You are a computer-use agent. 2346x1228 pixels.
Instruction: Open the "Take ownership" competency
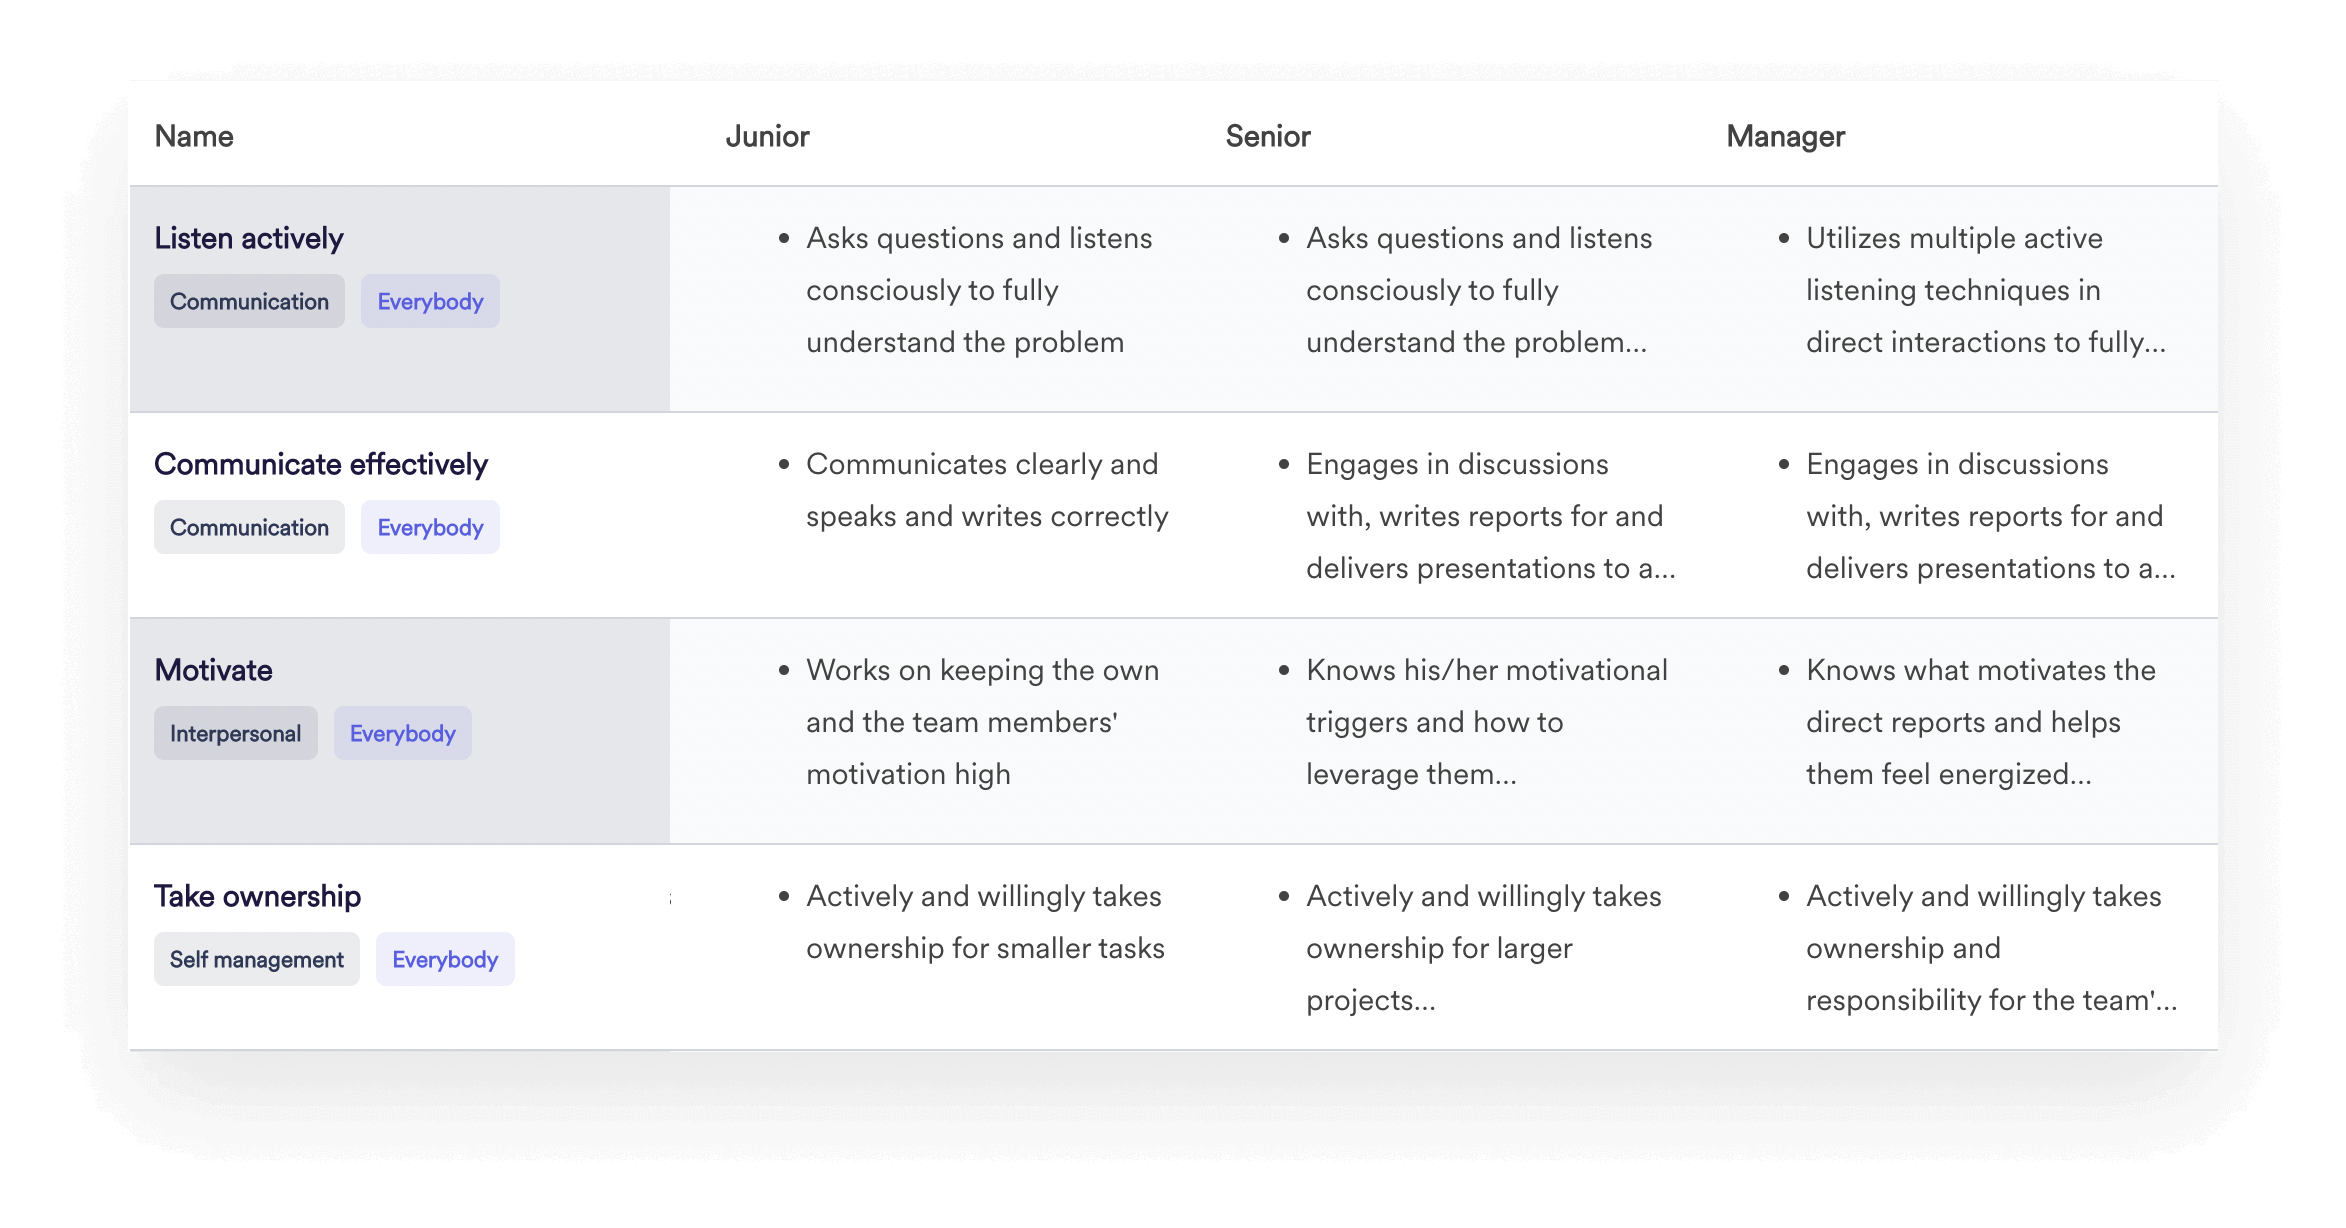pyautogui.click(x=257, y=896)
